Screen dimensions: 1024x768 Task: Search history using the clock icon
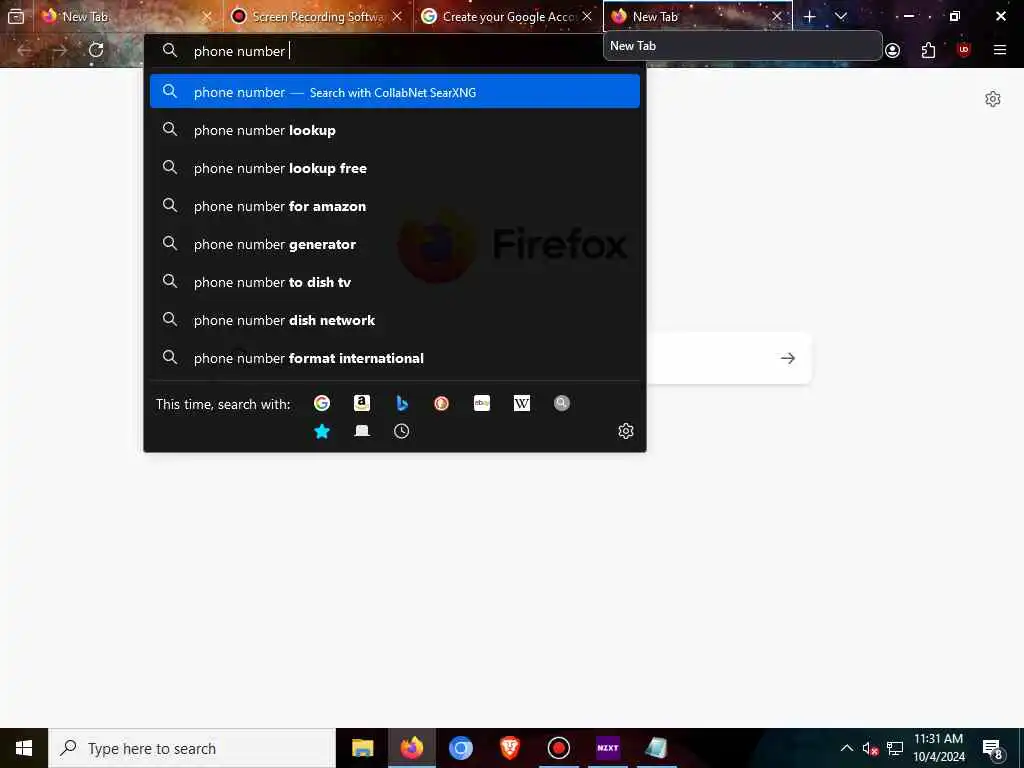[x=402, y=431]
